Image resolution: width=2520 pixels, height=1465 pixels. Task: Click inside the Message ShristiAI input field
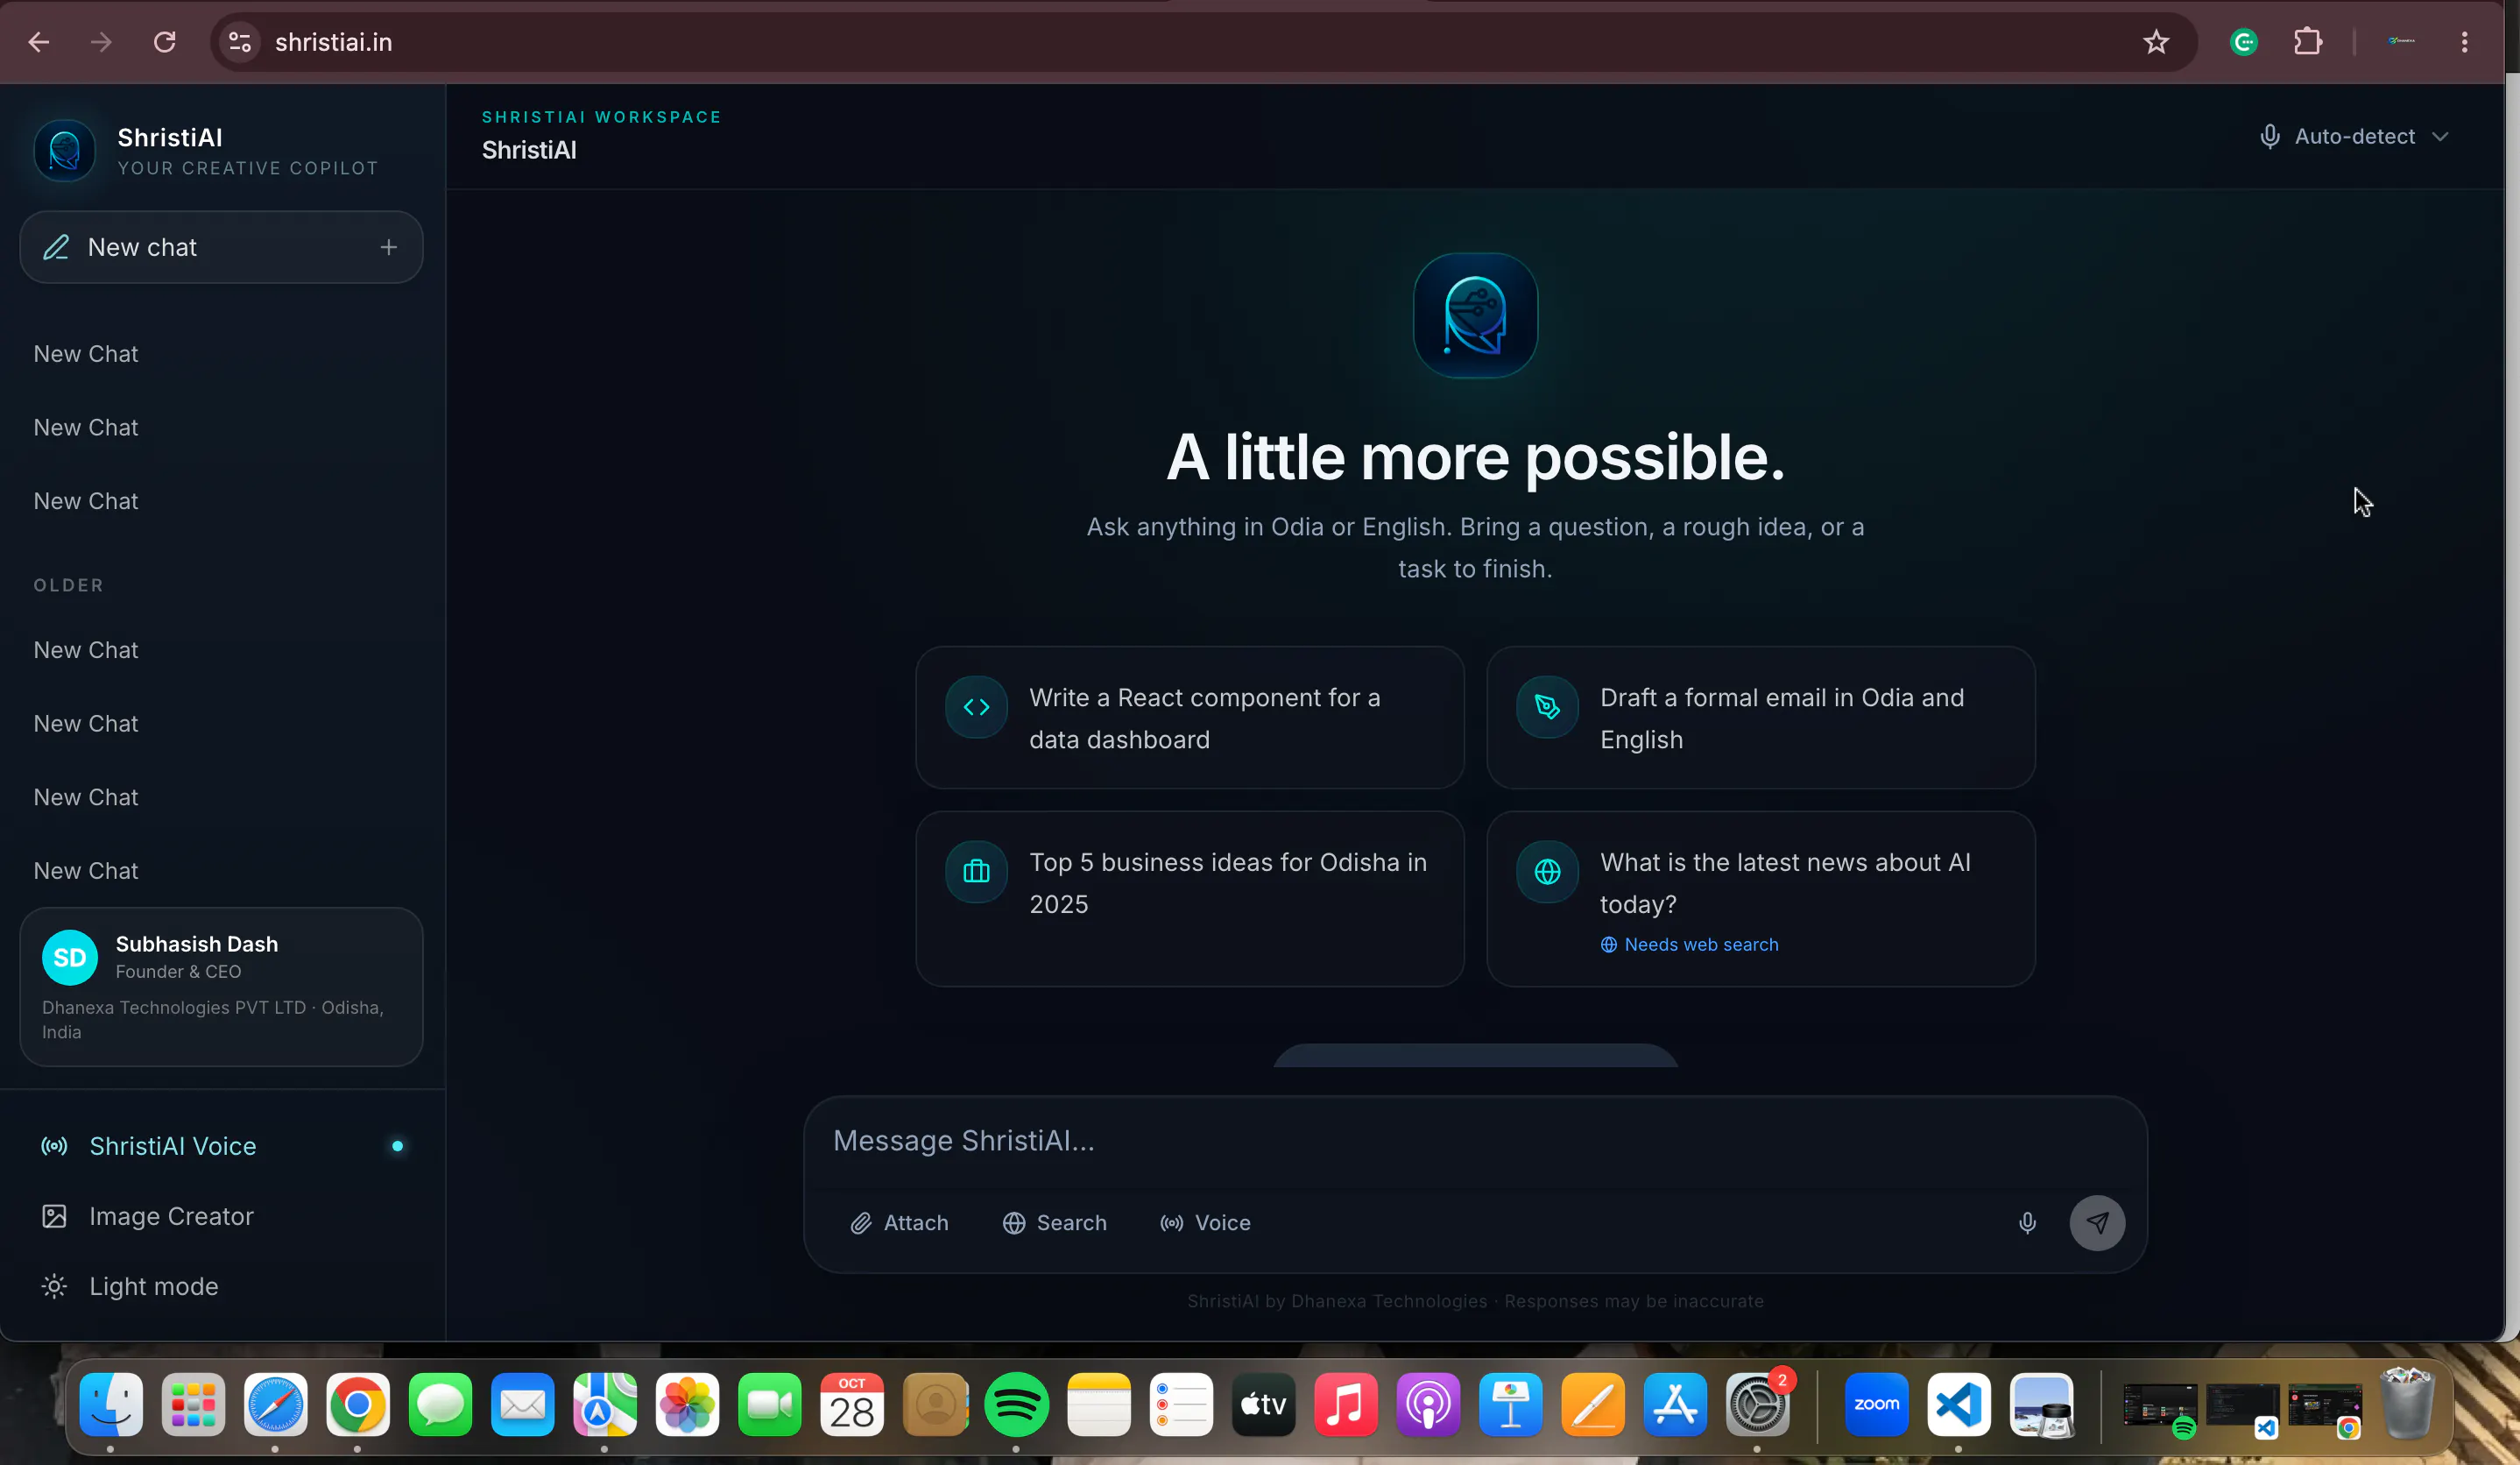pos(1475,1140)
